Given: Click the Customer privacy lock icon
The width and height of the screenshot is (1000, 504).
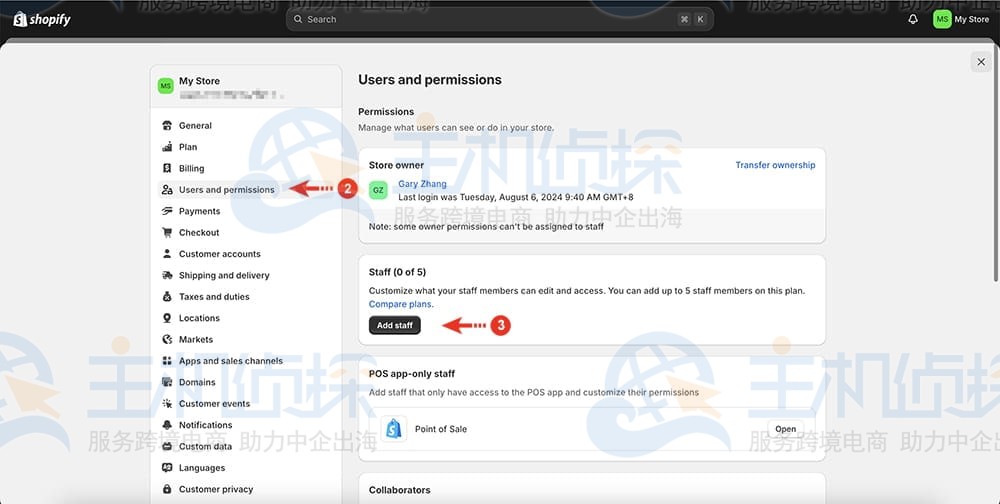Looking at the screenshot, I should [x=167, y=489].
